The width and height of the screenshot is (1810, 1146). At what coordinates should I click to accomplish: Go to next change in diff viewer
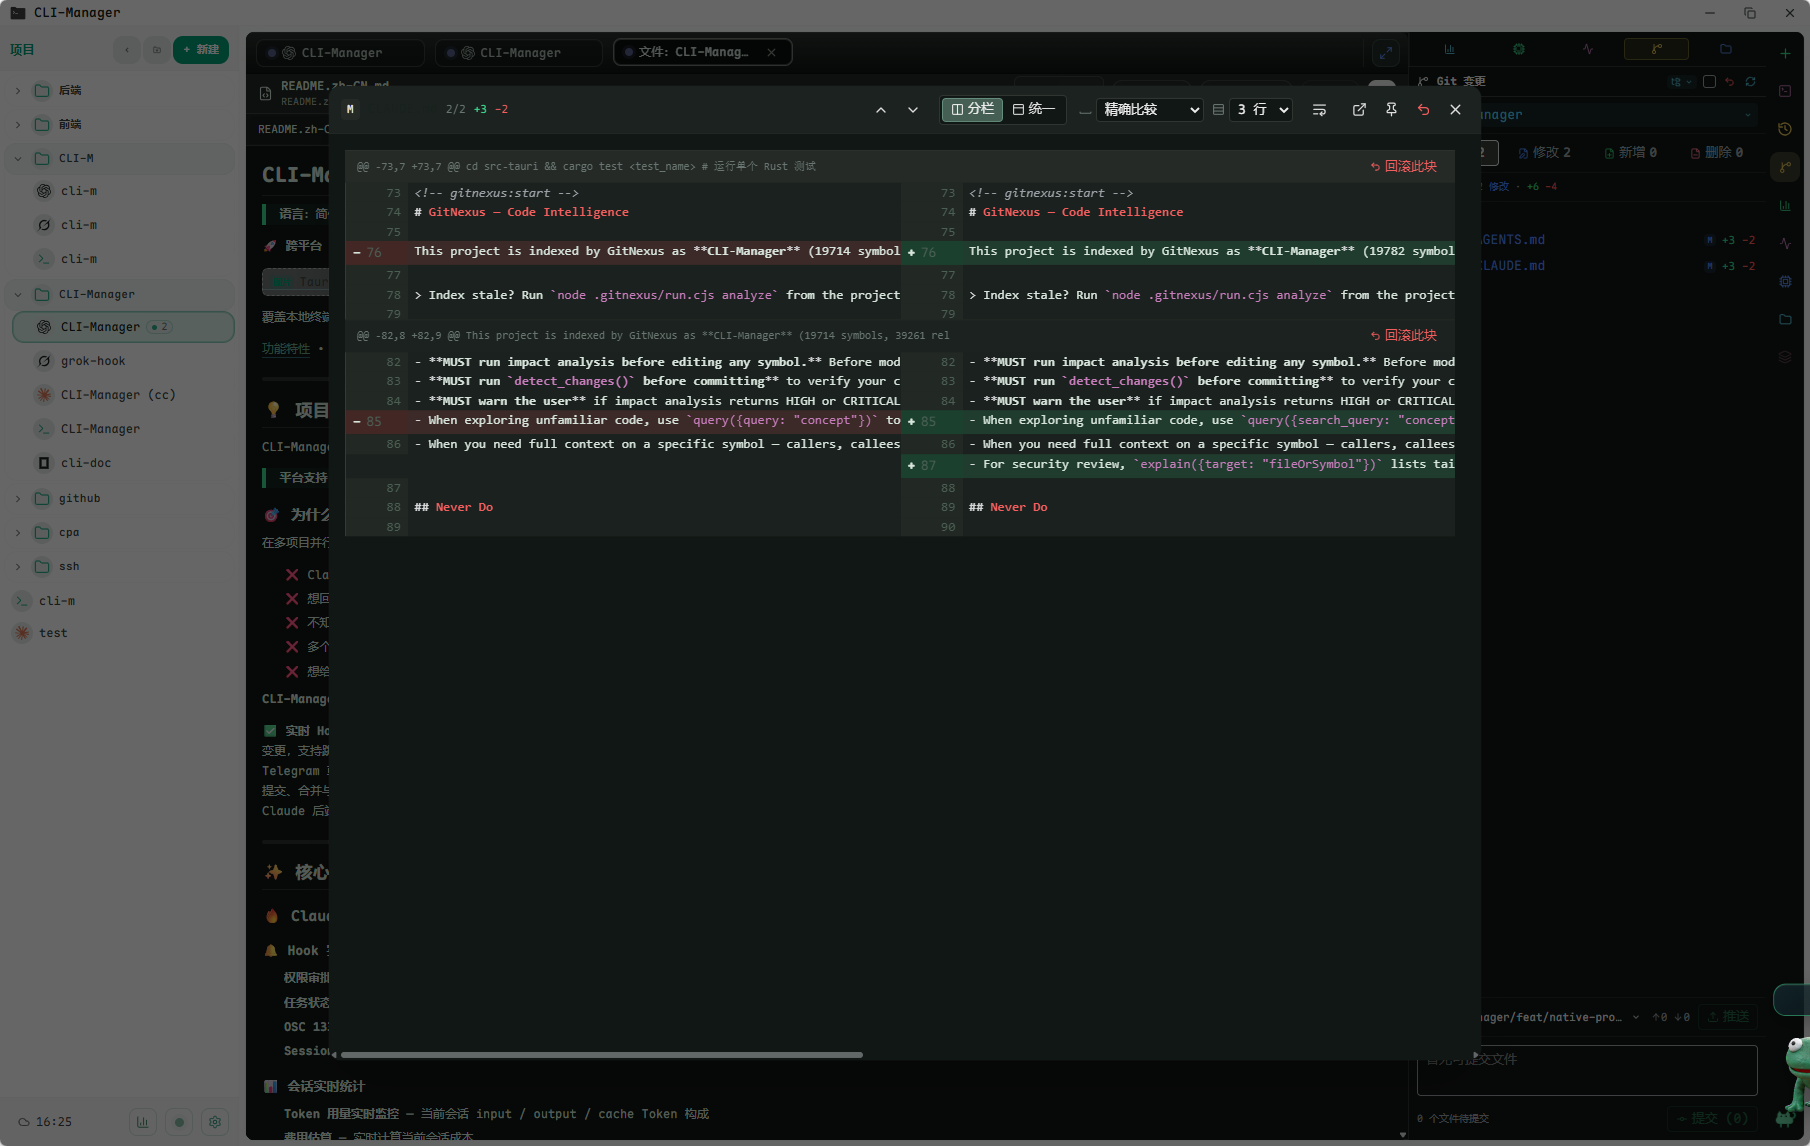coord(912,110)
